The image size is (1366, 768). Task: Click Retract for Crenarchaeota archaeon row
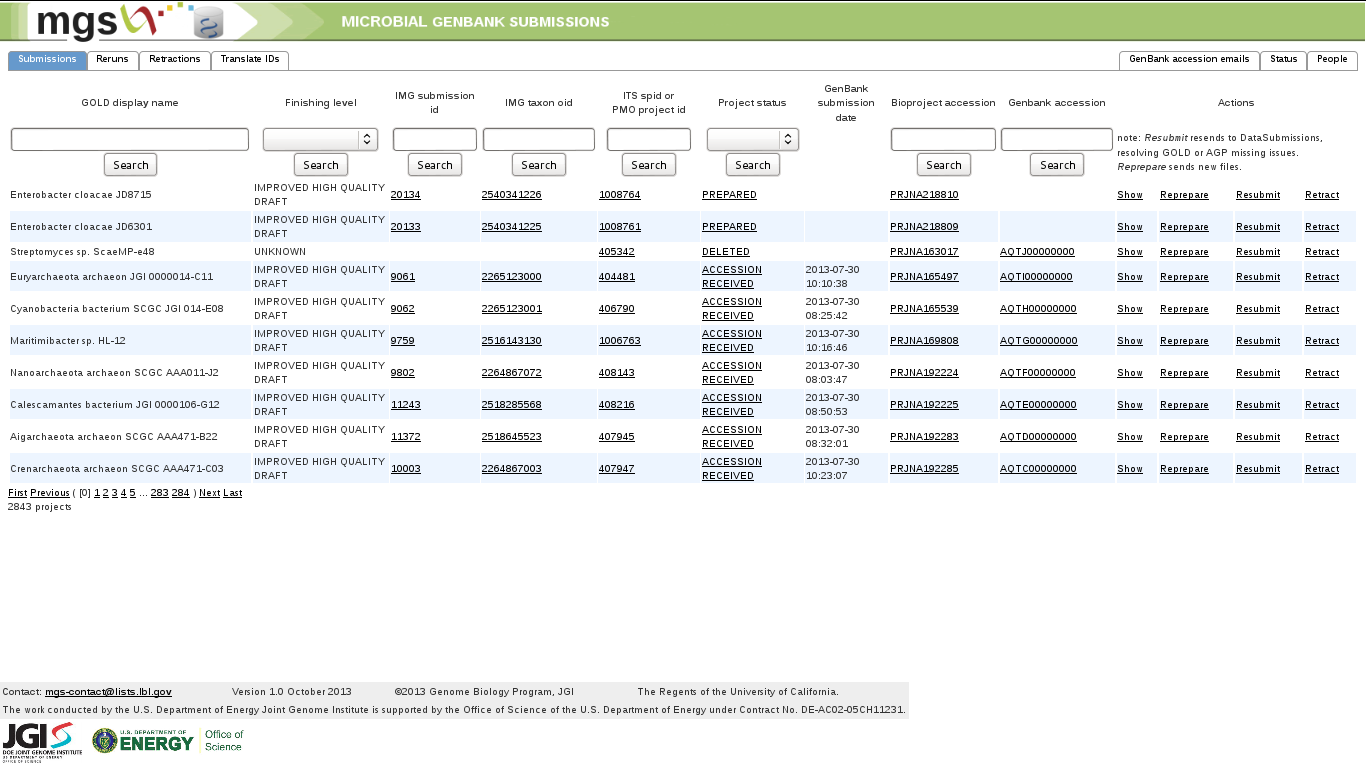tap(1322, 469)
